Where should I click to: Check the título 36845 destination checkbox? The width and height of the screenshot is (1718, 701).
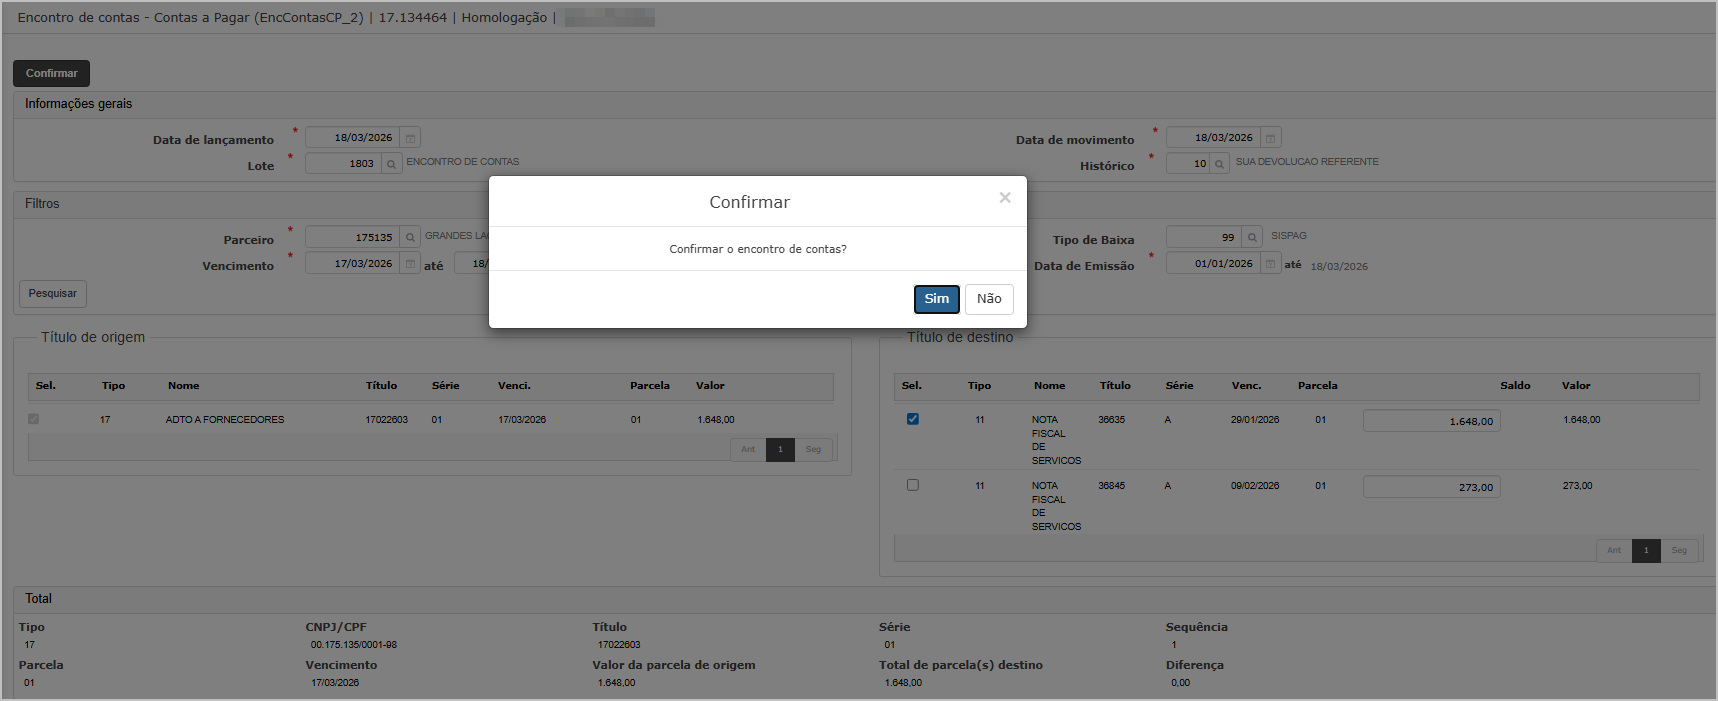pyautogui.click(x=912, y=485)
